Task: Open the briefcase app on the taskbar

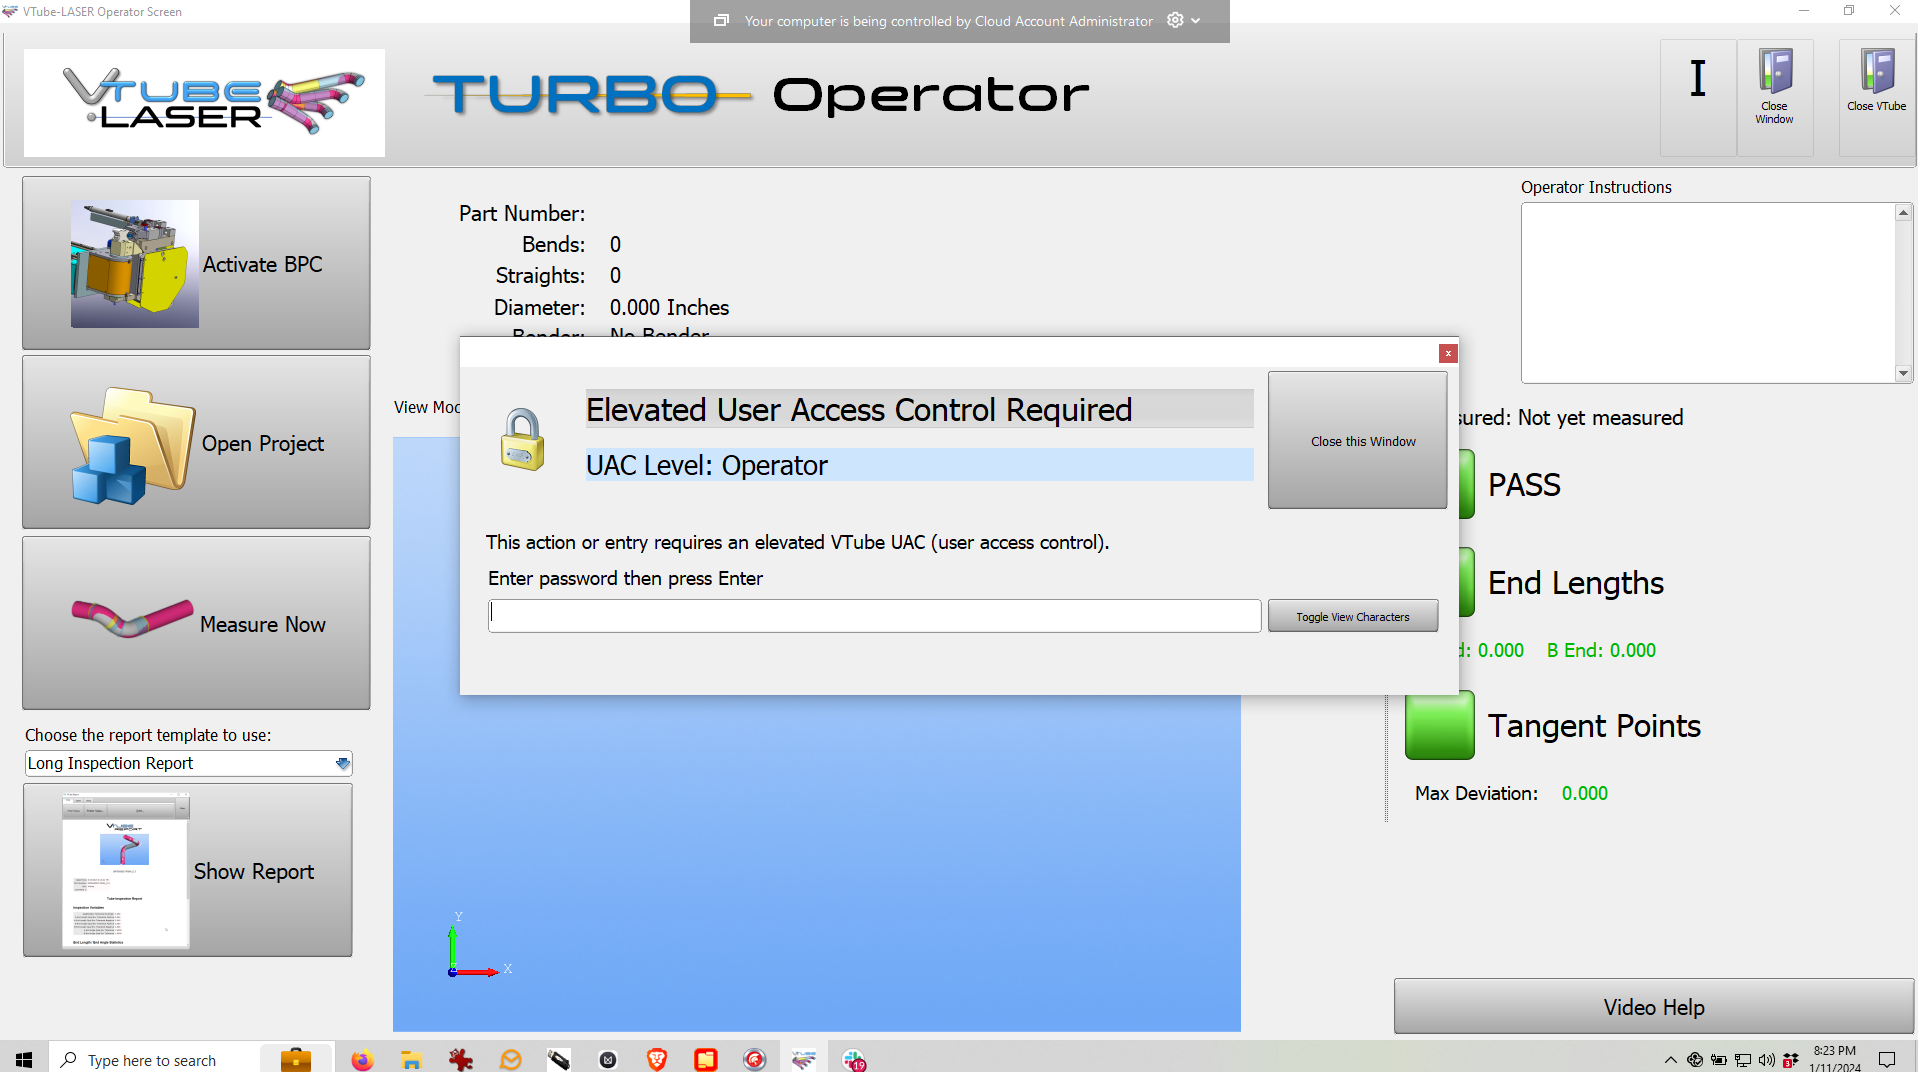Action: [296, 1059]
